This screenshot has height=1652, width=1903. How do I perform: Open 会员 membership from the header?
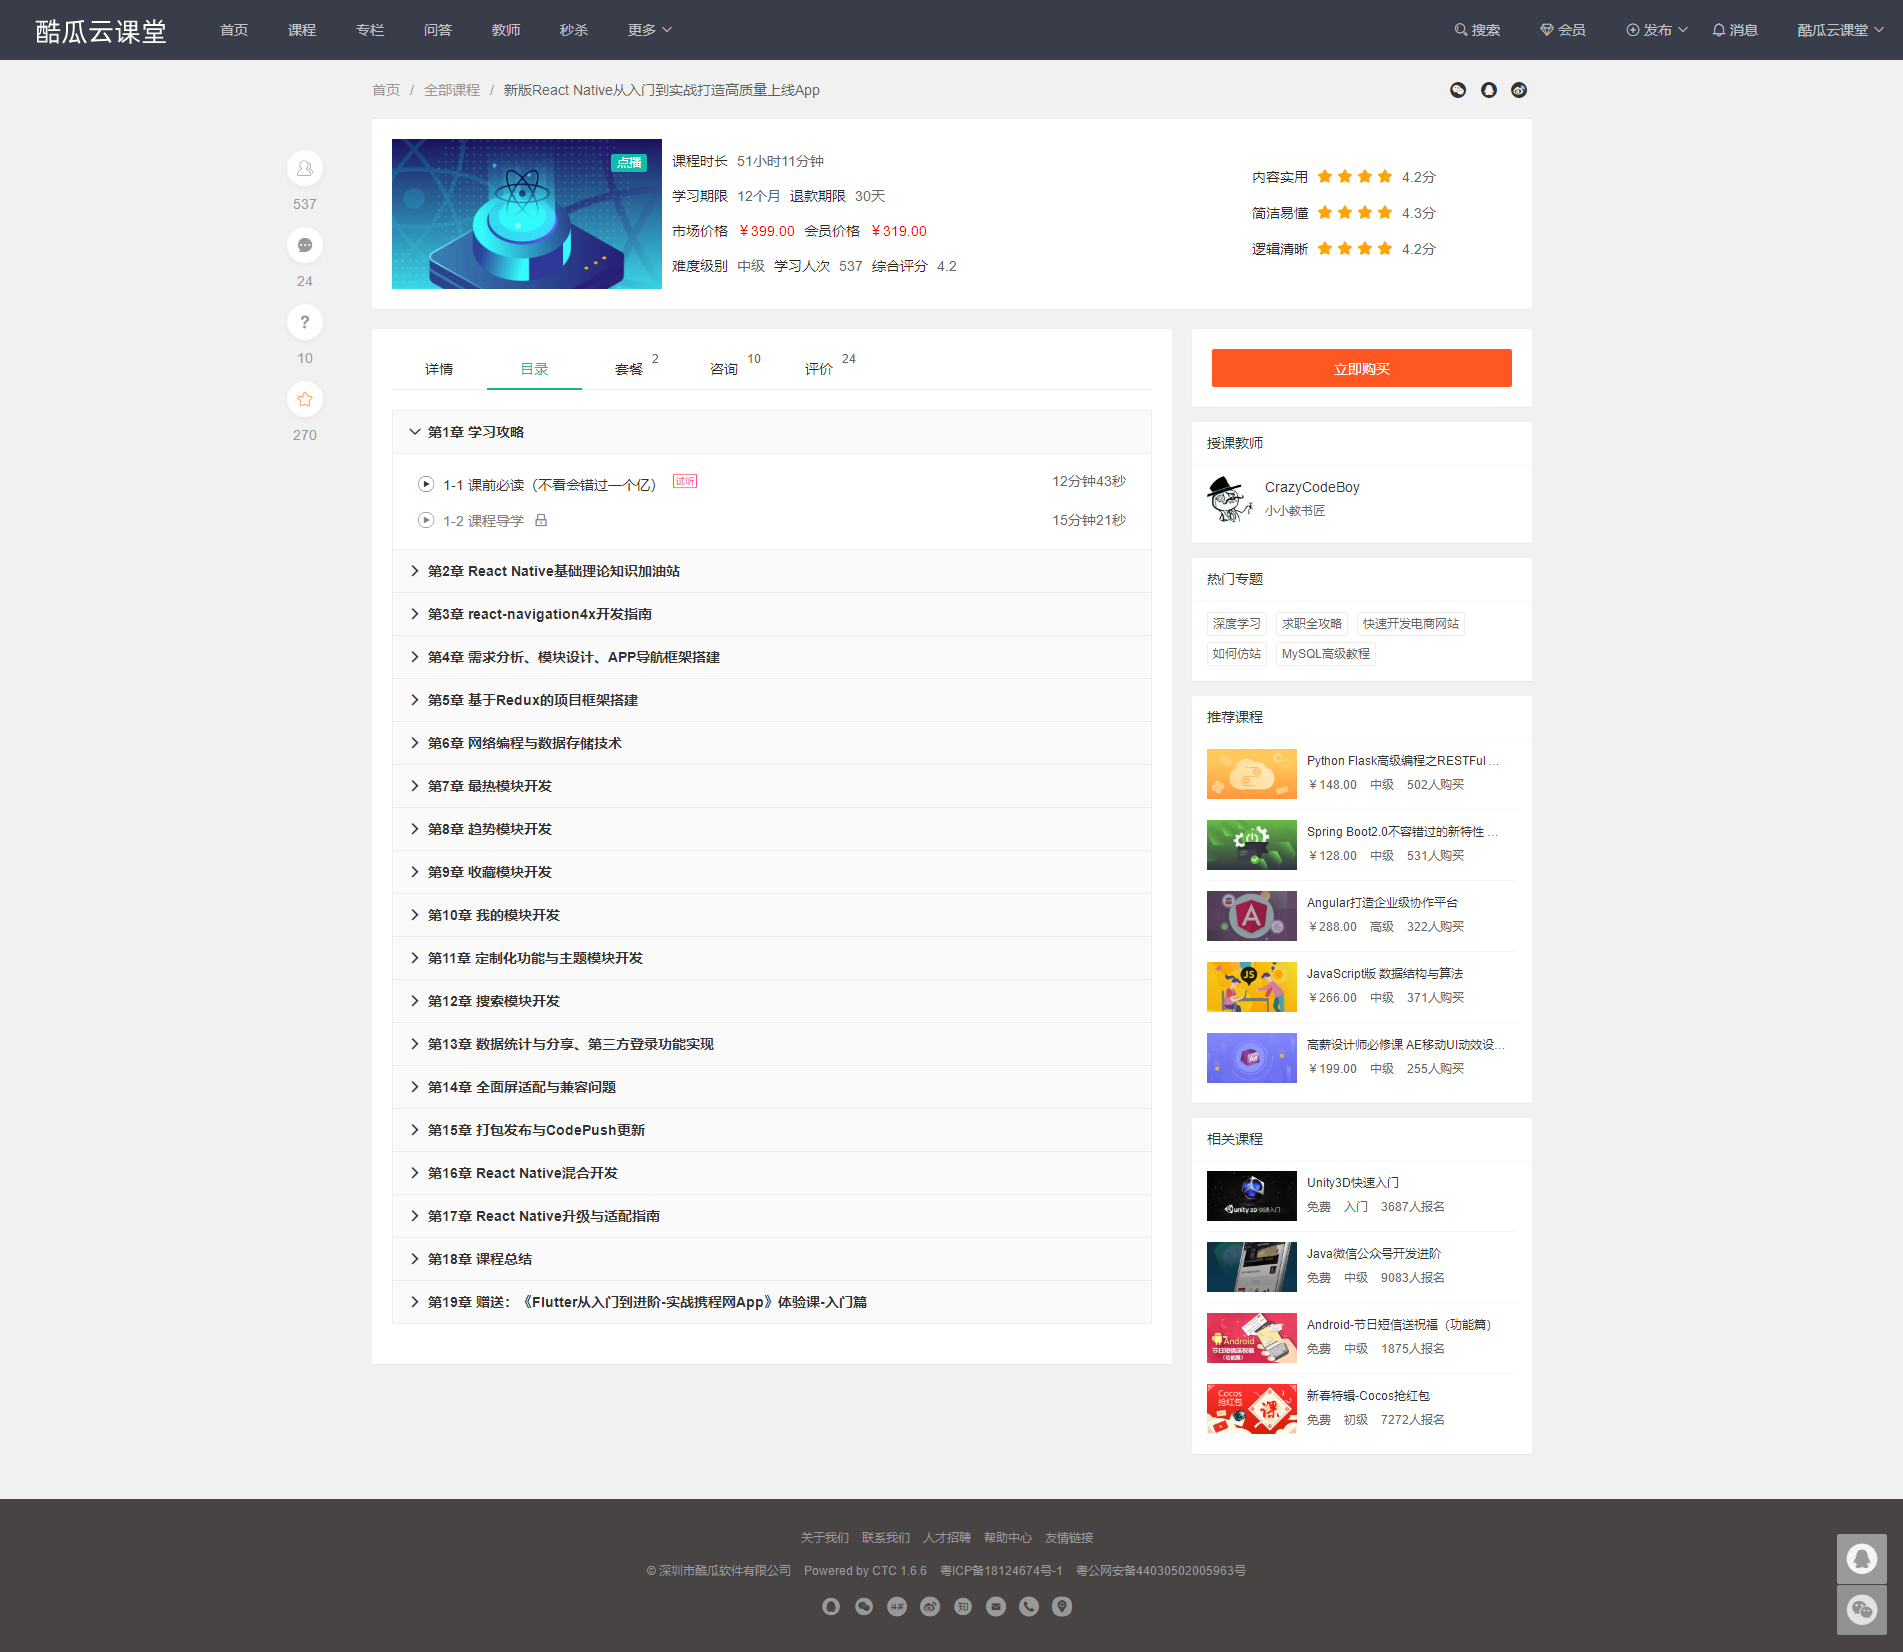point(1563,30)
